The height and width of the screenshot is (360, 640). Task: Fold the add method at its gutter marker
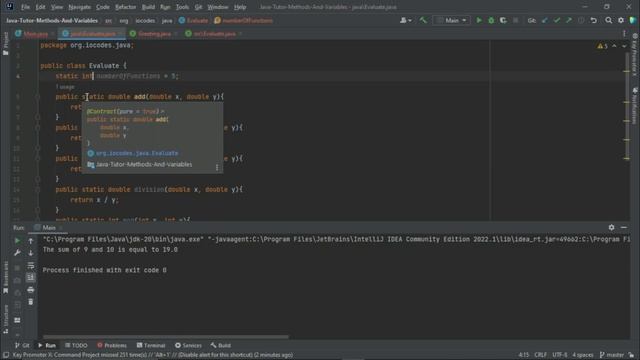[x=37, y=97]
